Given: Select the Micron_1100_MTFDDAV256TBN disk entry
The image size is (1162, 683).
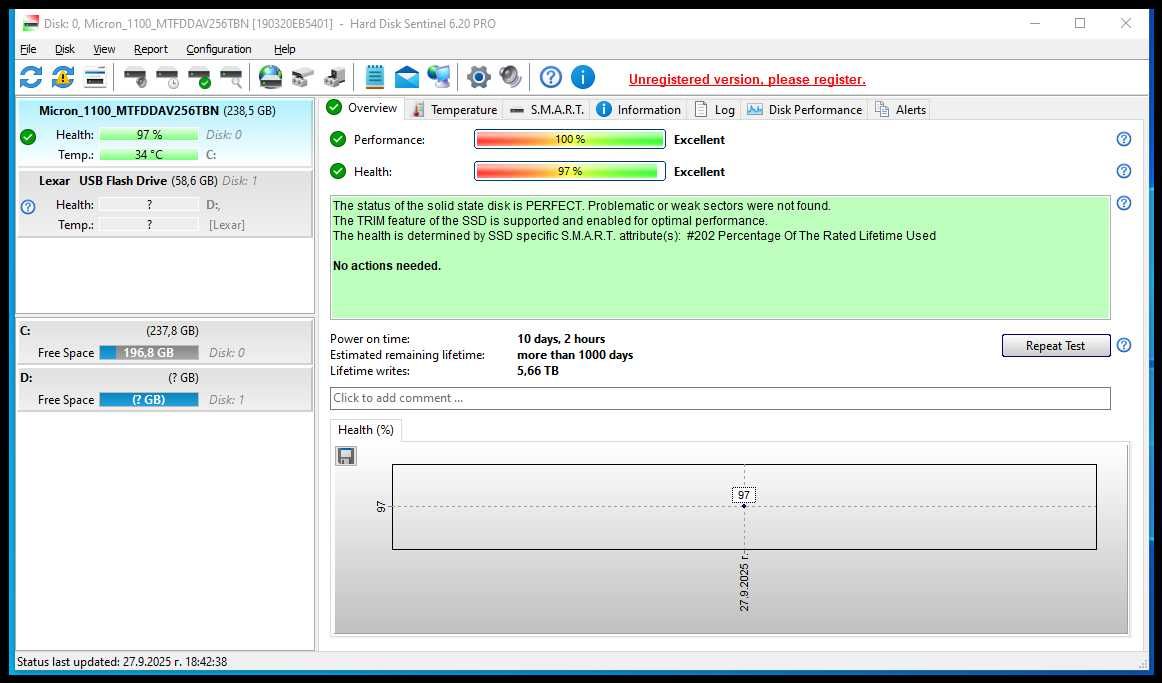Looking at the screenshot, I should [x=165, y=133].
